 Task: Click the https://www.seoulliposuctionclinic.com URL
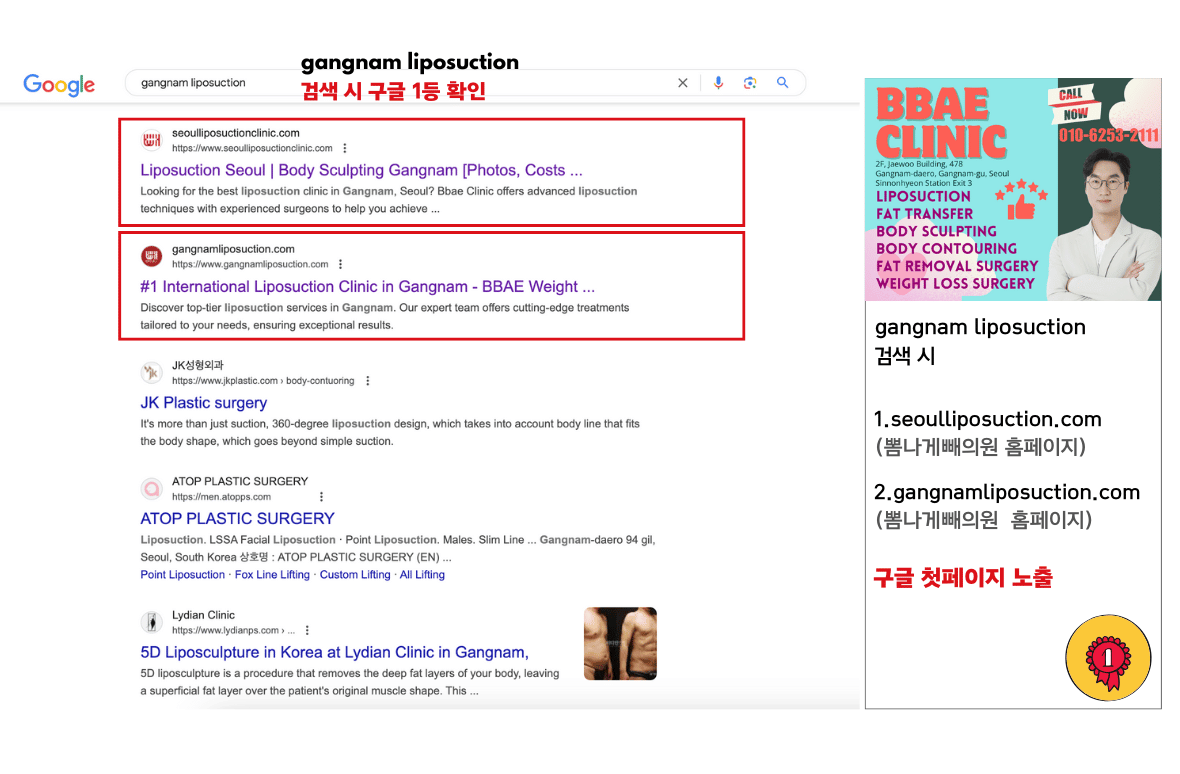[252, 148]
